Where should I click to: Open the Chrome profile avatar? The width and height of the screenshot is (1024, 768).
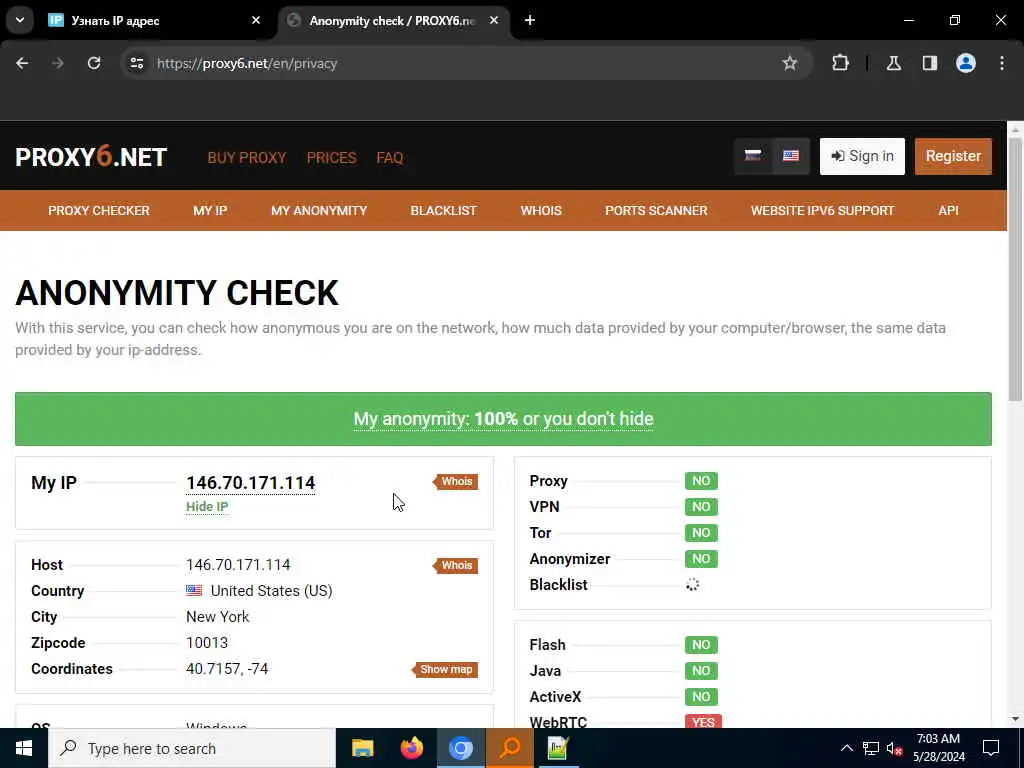(x=965, y=63)
